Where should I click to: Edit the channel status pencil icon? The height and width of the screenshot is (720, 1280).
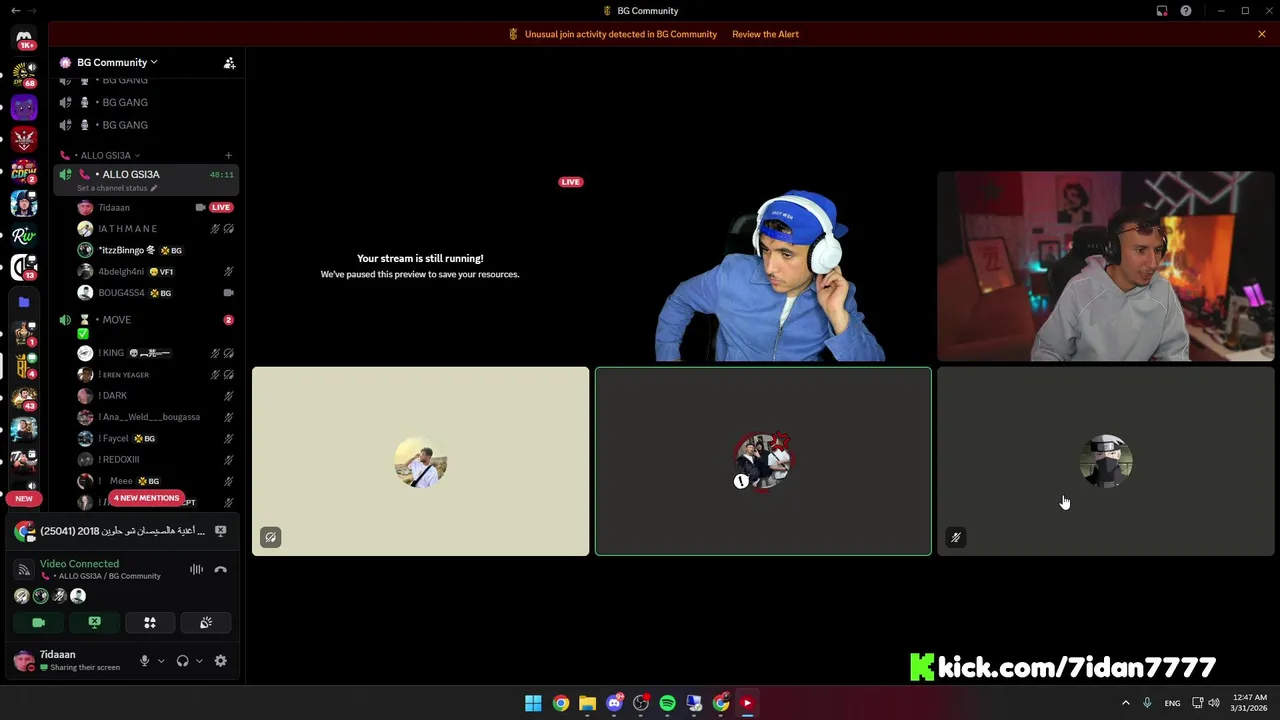153,188
